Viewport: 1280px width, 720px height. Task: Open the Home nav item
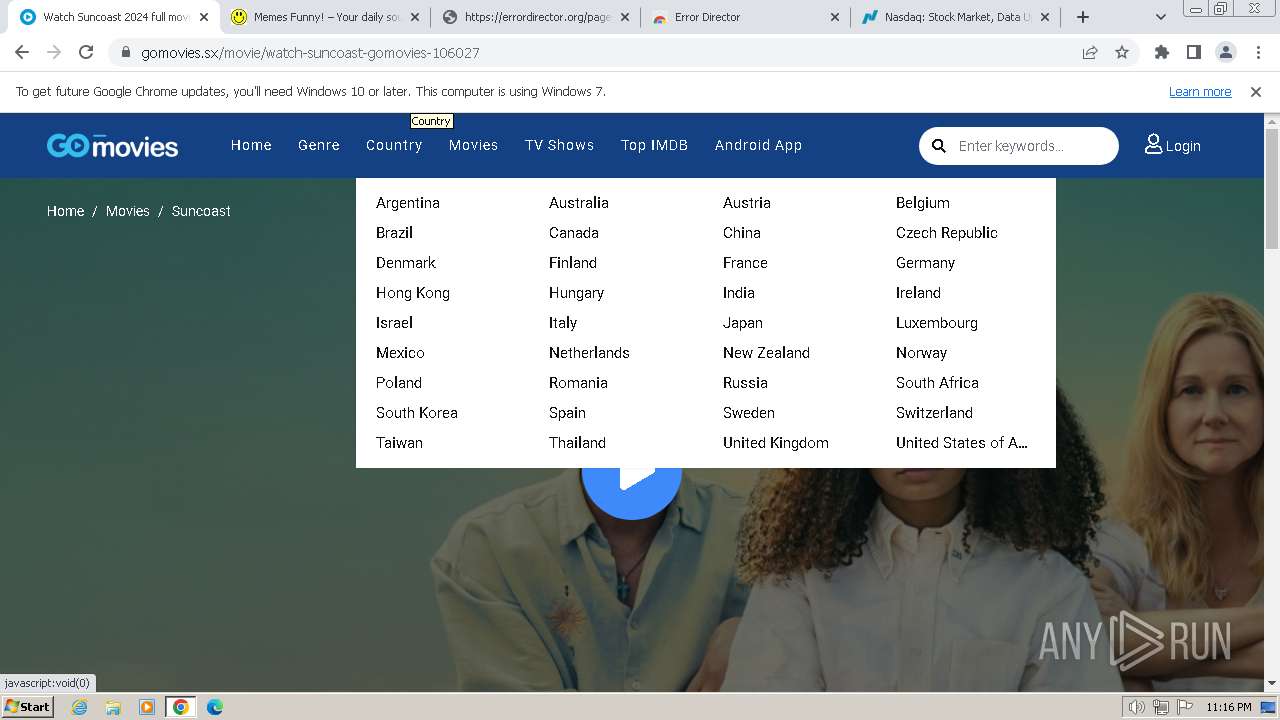pos(251,145)
